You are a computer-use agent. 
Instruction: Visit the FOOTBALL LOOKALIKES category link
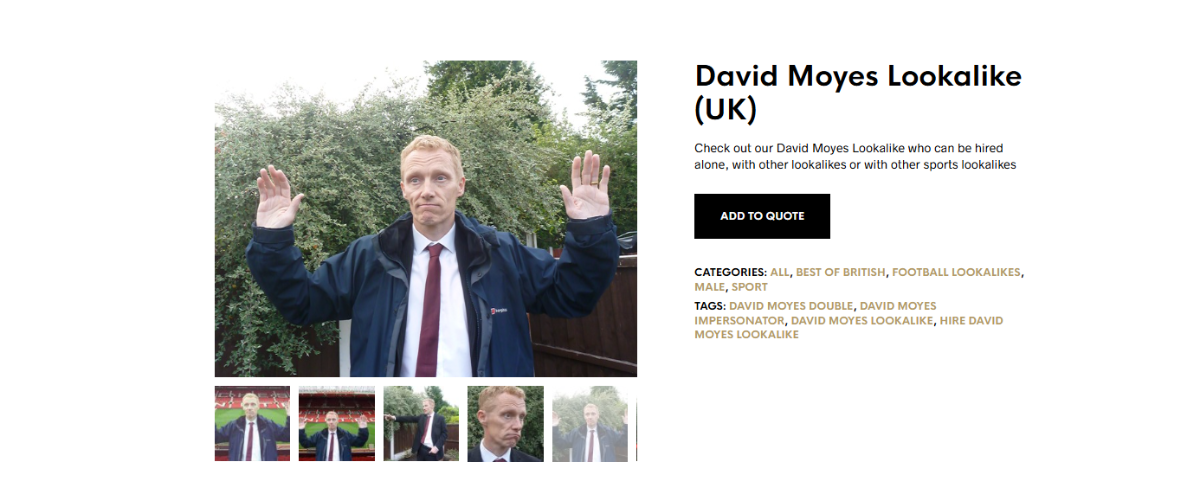[x=956, y=272]
